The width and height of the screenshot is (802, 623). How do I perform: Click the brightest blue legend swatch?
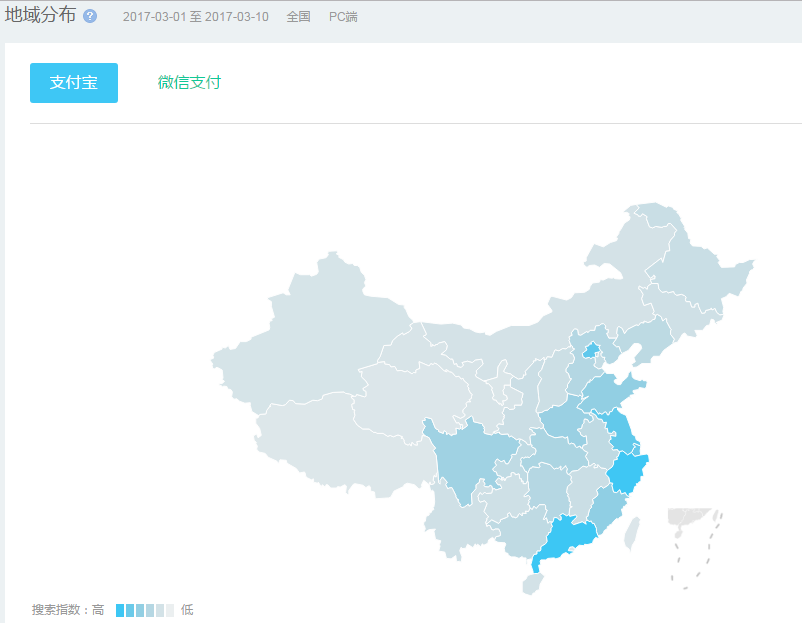click(120, 610)
